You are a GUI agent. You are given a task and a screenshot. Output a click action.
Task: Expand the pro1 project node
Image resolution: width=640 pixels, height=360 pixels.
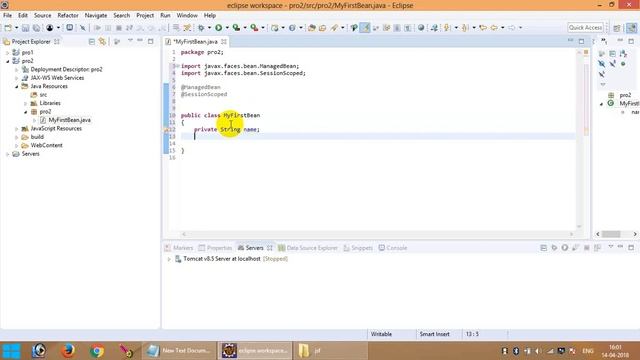7,53
